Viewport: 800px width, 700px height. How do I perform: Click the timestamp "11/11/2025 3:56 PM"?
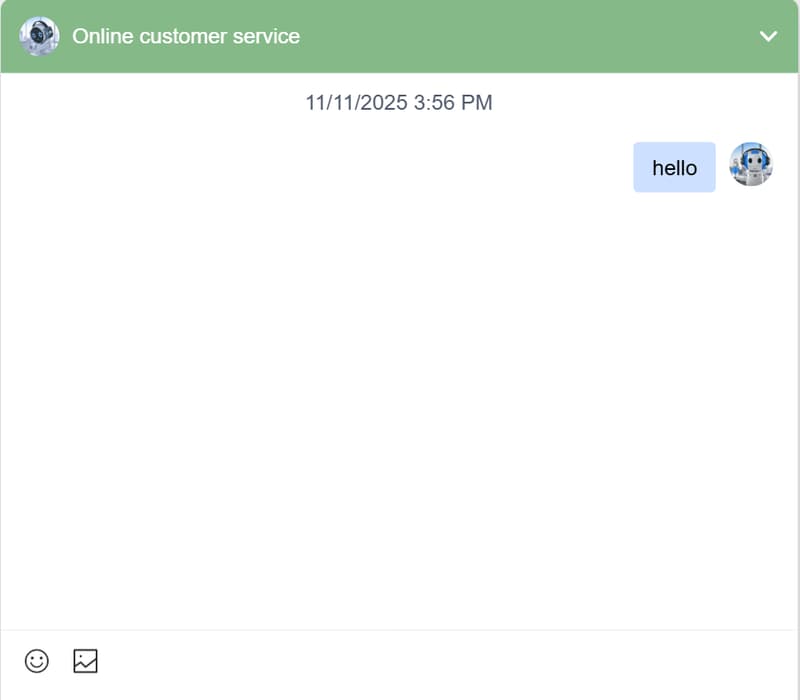[399, 103]
